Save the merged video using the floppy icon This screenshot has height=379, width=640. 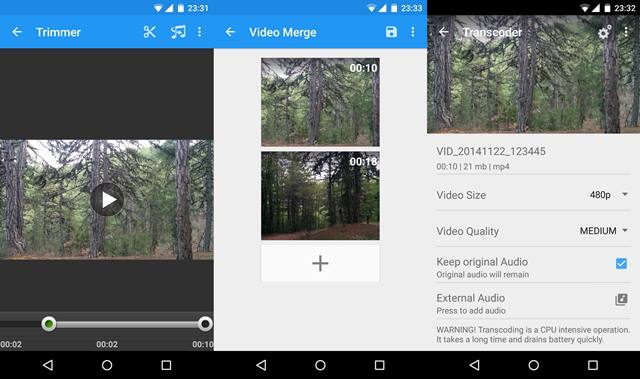coord(391,32)
